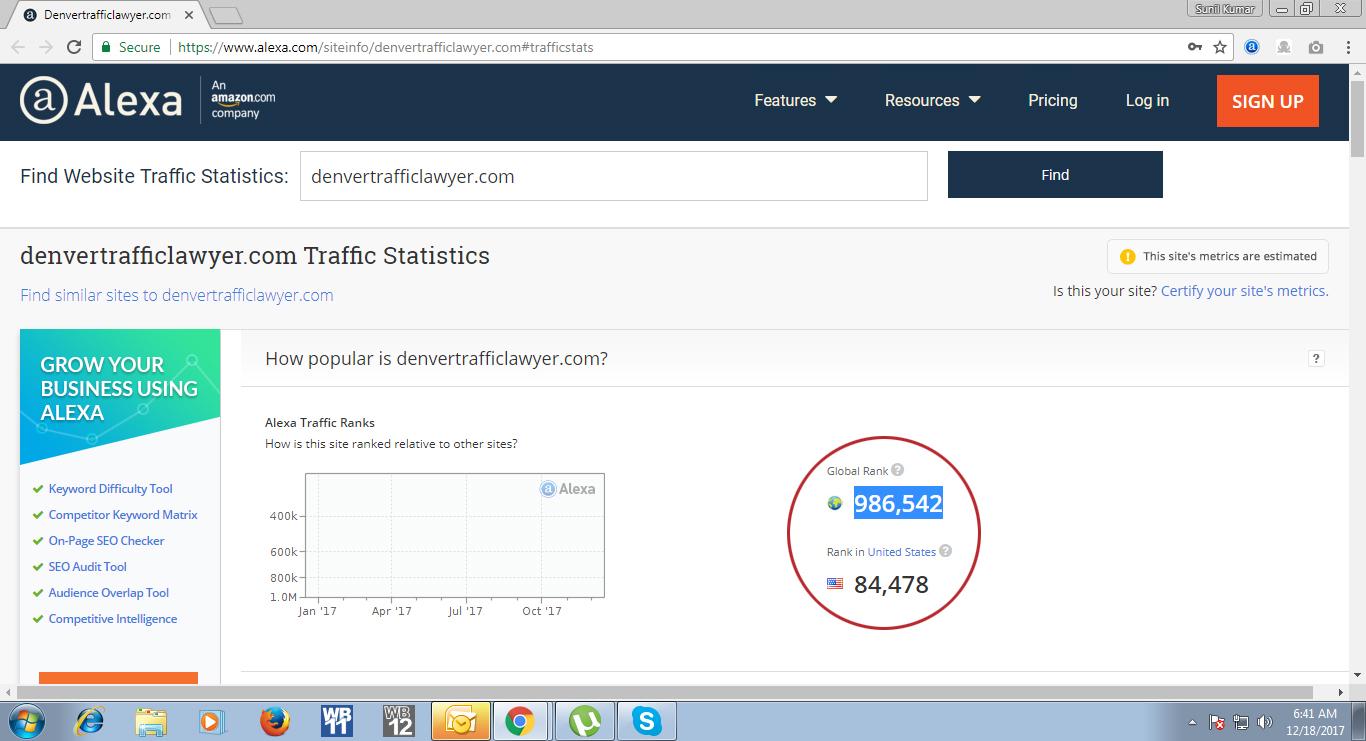Launch uTorrent from the taskbar
This screenshot has height=741, width=1366.
pyautogui.click(x=584, y=719)
